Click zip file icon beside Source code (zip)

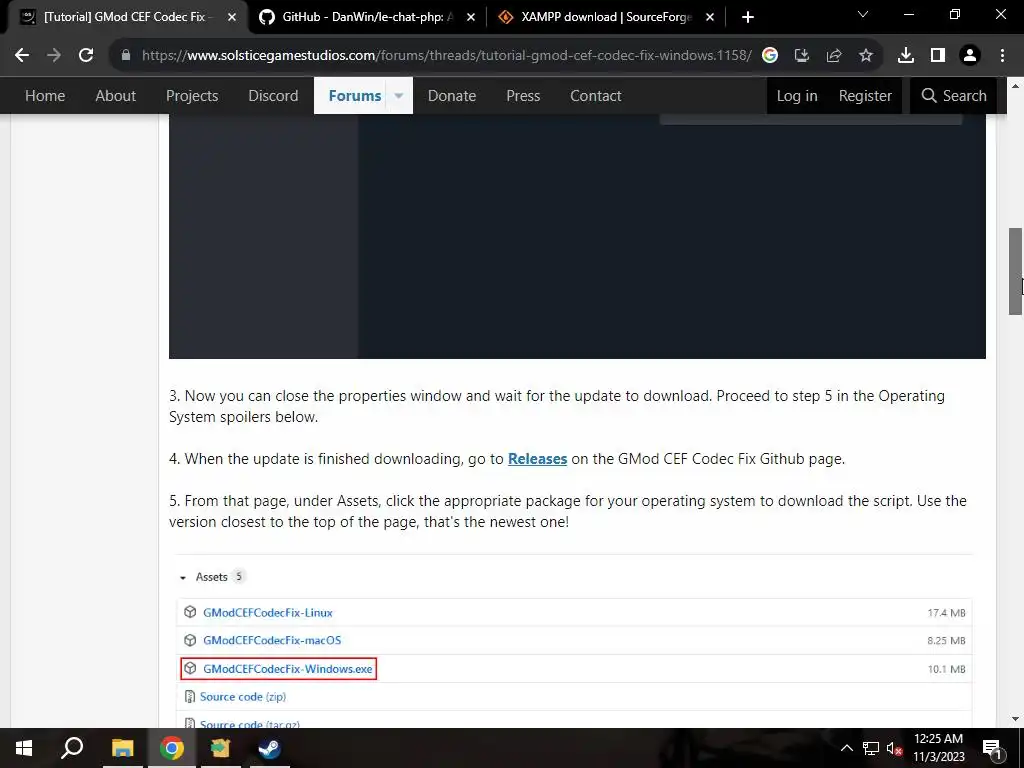[189, 697]
